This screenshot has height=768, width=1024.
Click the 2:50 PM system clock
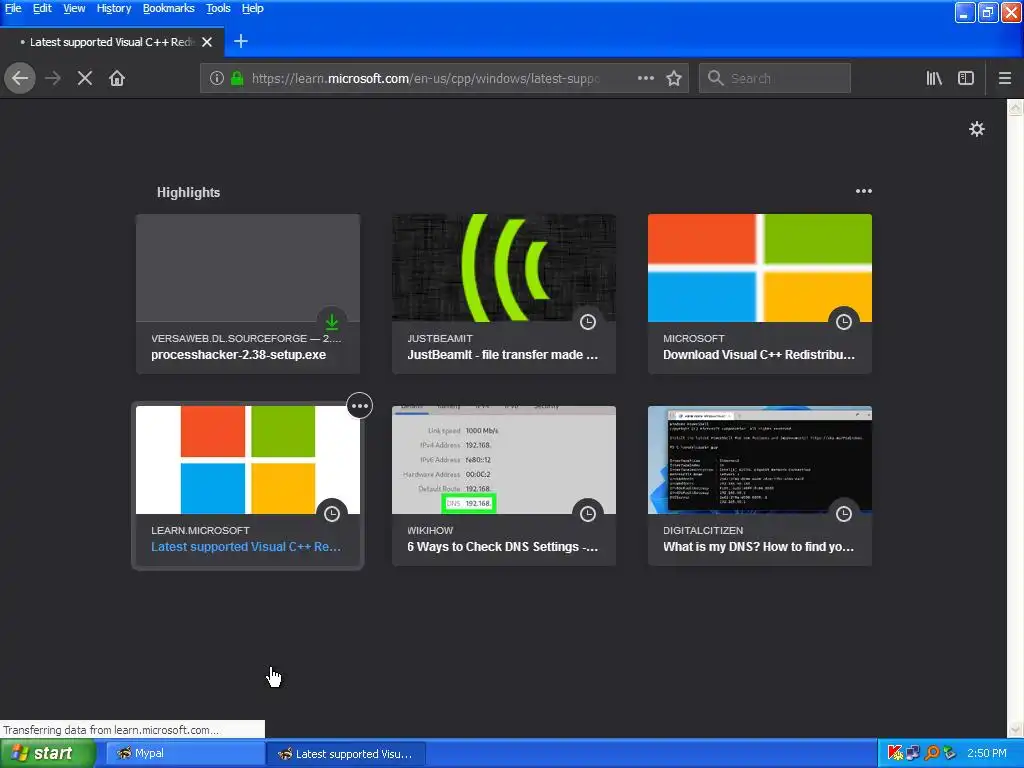click(x=987, y=753)
